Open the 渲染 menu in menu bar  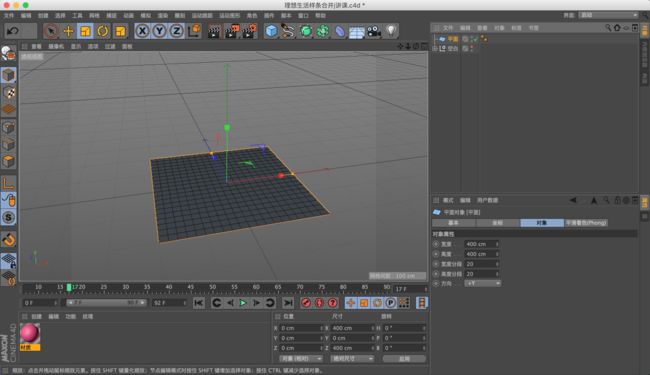(x=162, y=15)
